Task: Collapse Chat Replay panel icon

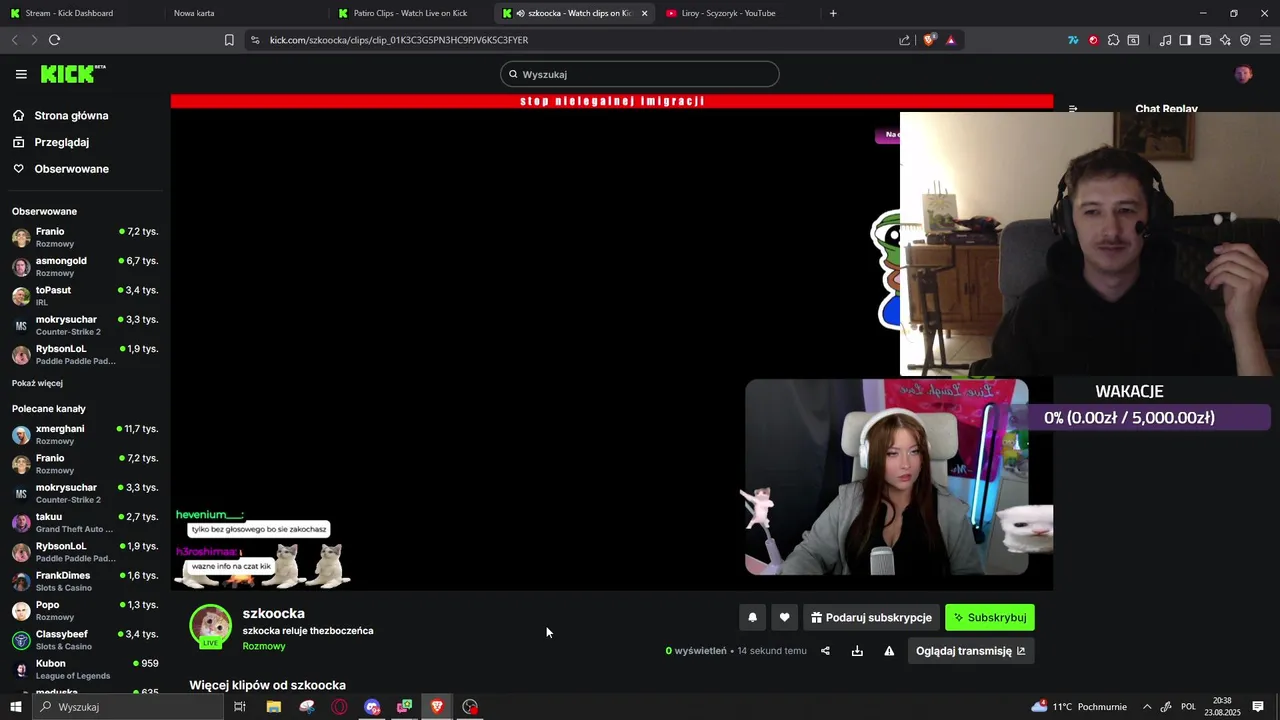Action: tap(1073, 109)
